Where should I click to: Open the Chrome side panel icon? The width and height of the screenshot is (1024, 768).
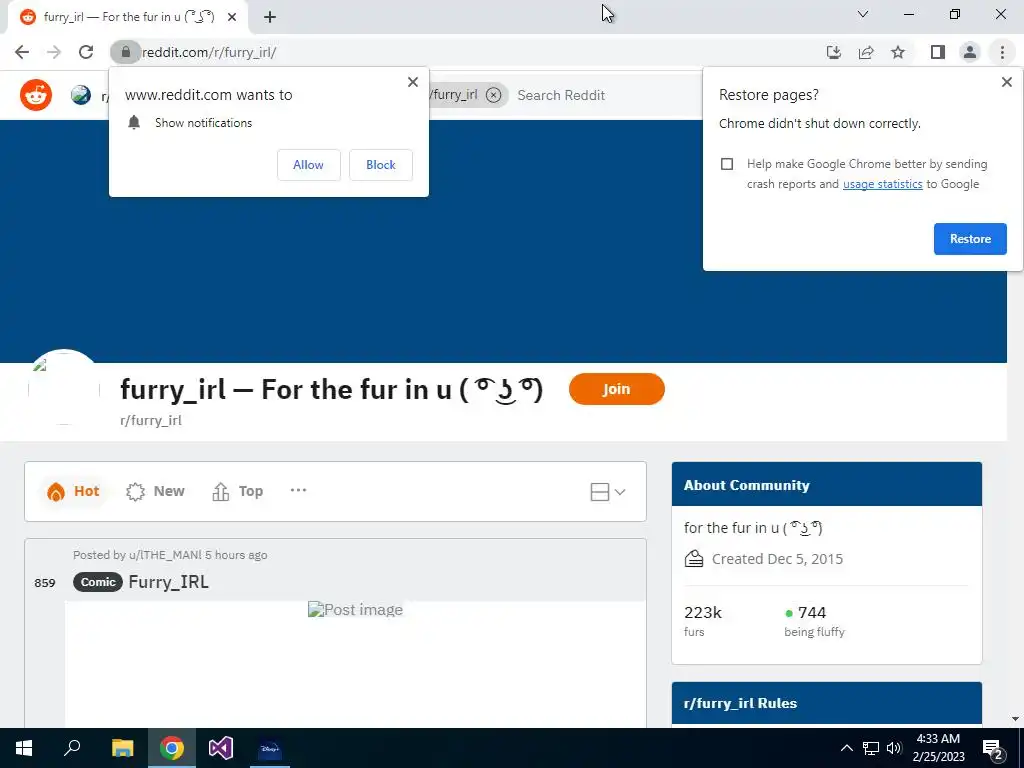click(938, 52)
